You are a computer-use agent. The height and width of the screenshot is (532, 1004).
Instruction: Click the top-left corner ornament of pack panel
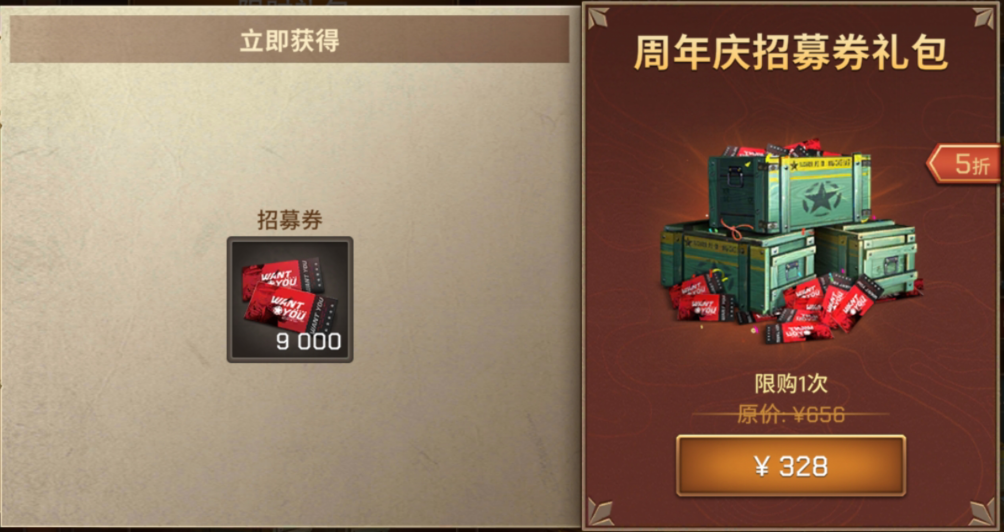599,18
